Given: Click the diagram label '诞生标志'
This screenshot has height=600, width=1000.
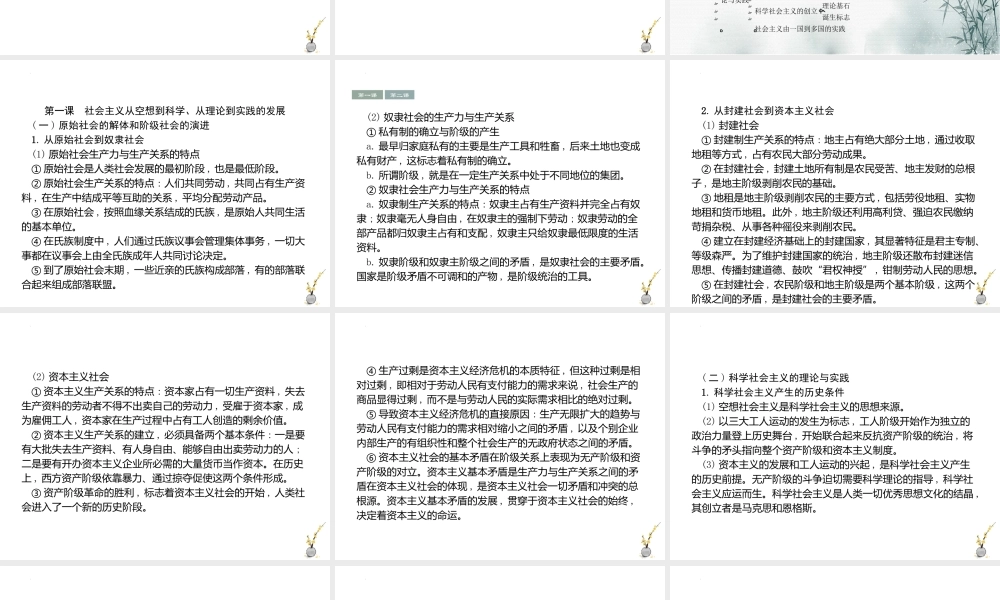Looking at the screenshot, I should point(836,17).
